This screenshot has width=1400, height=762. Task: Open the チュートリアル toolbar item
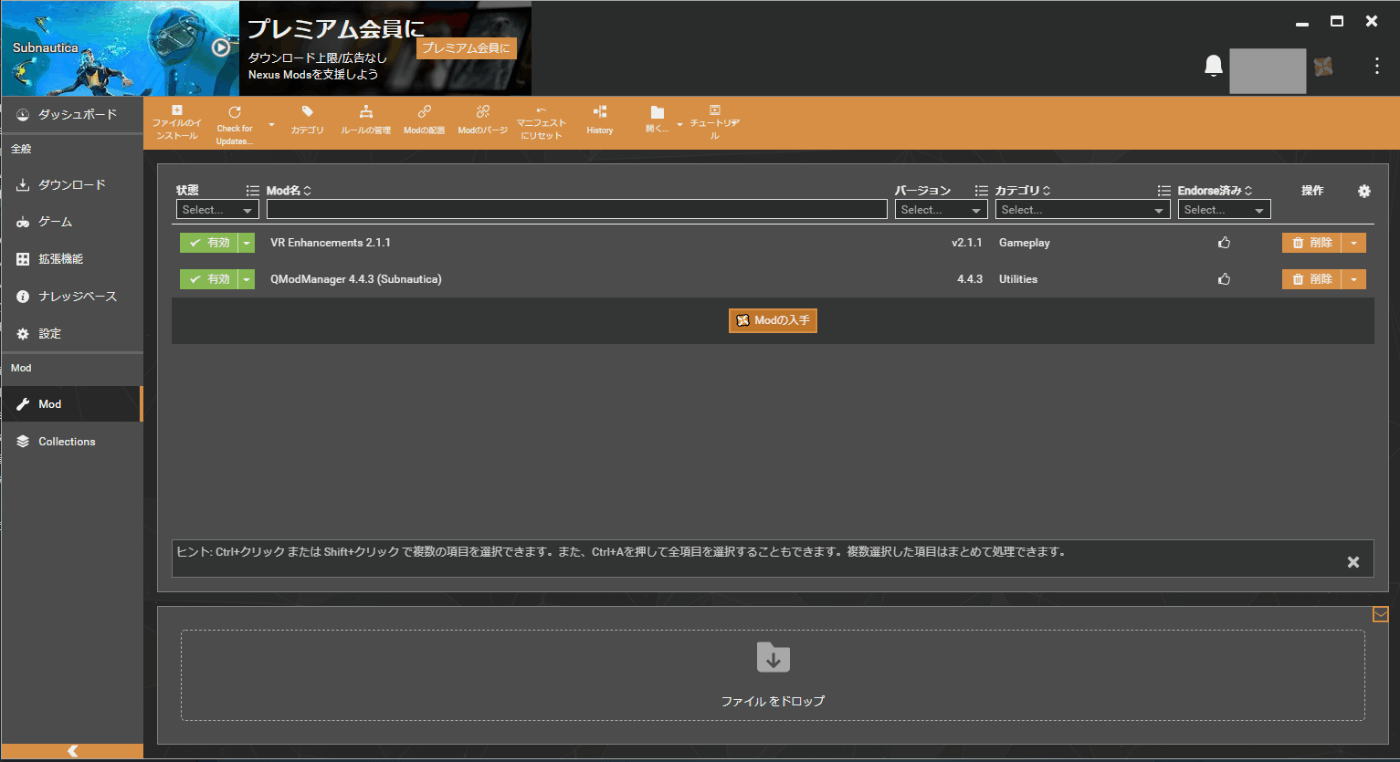(x=714, y=123)
